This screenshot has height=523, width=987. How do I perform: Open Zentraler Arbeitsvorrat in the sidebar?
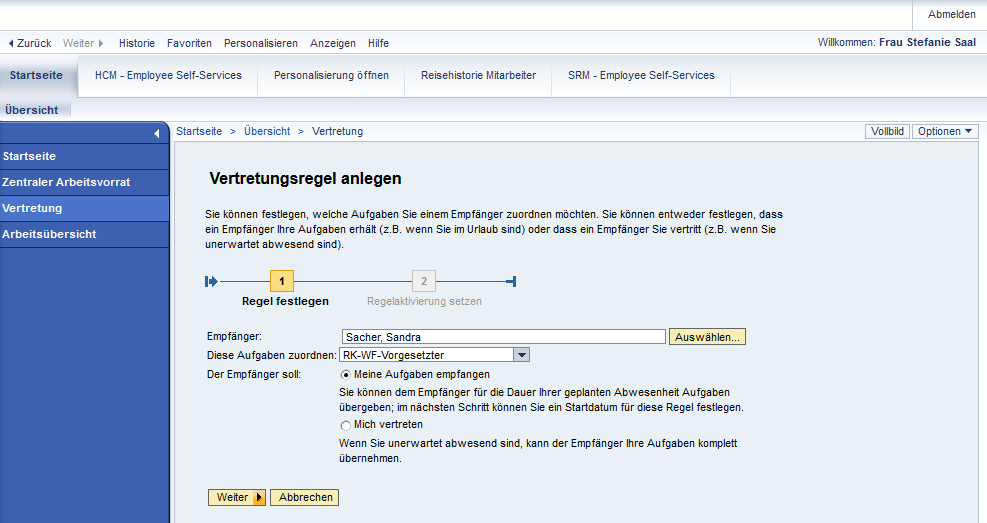(x=66, y=182)
